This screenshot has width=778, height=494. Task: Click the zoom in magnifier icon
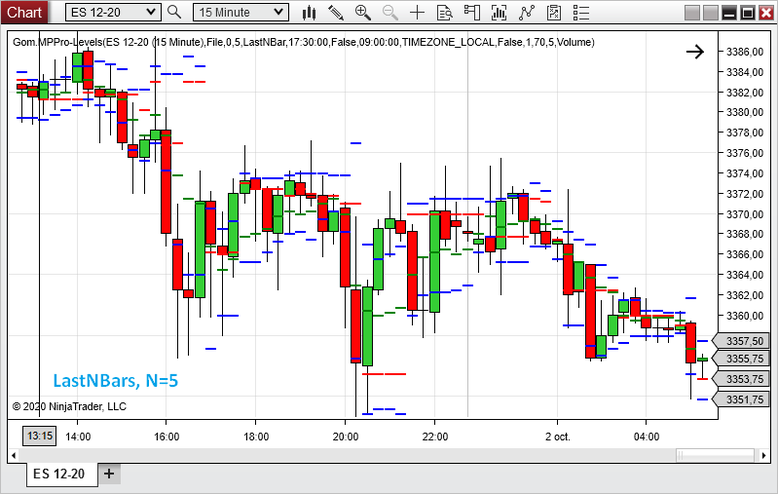[363, 12]
